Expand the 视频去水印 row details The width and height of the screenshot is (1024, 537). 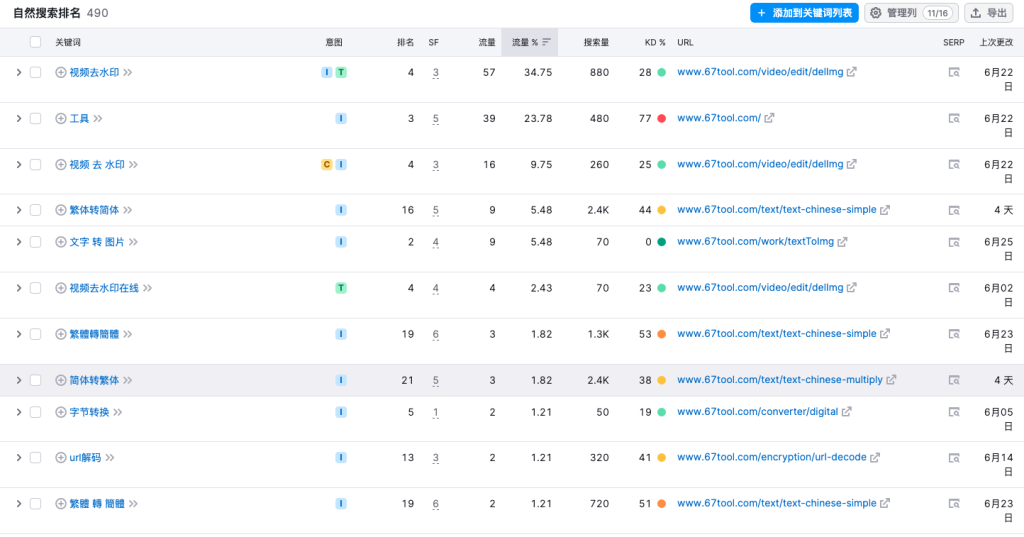(19, 73)
